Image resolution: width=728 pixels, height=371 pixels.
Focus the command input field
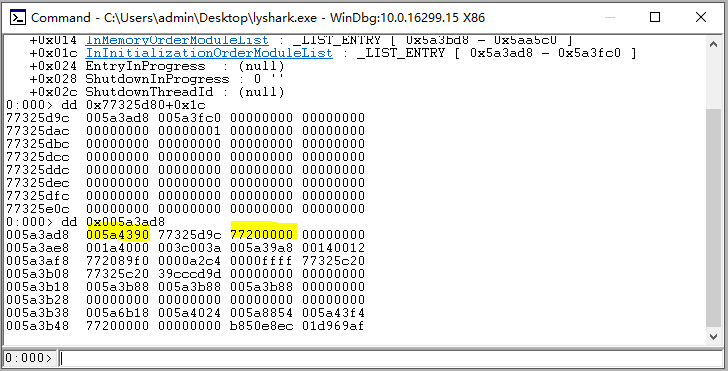(x=389, y=358)
